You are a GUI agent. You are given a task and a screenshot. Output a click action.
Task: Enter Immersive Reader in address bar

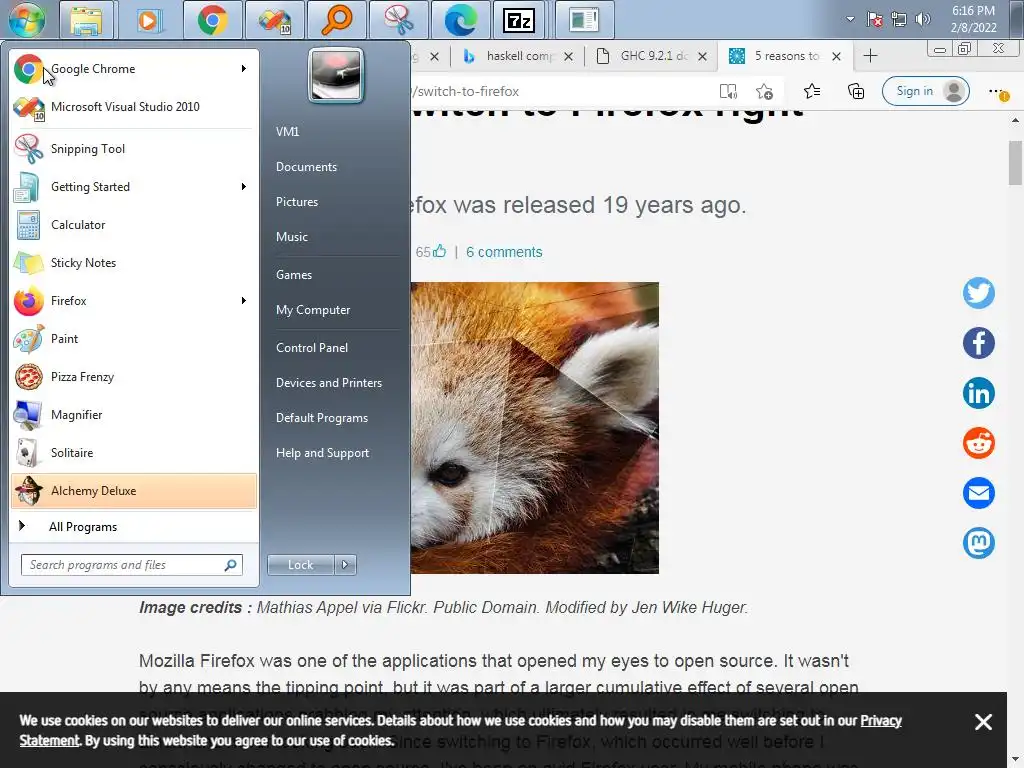(x=728, y=91)
